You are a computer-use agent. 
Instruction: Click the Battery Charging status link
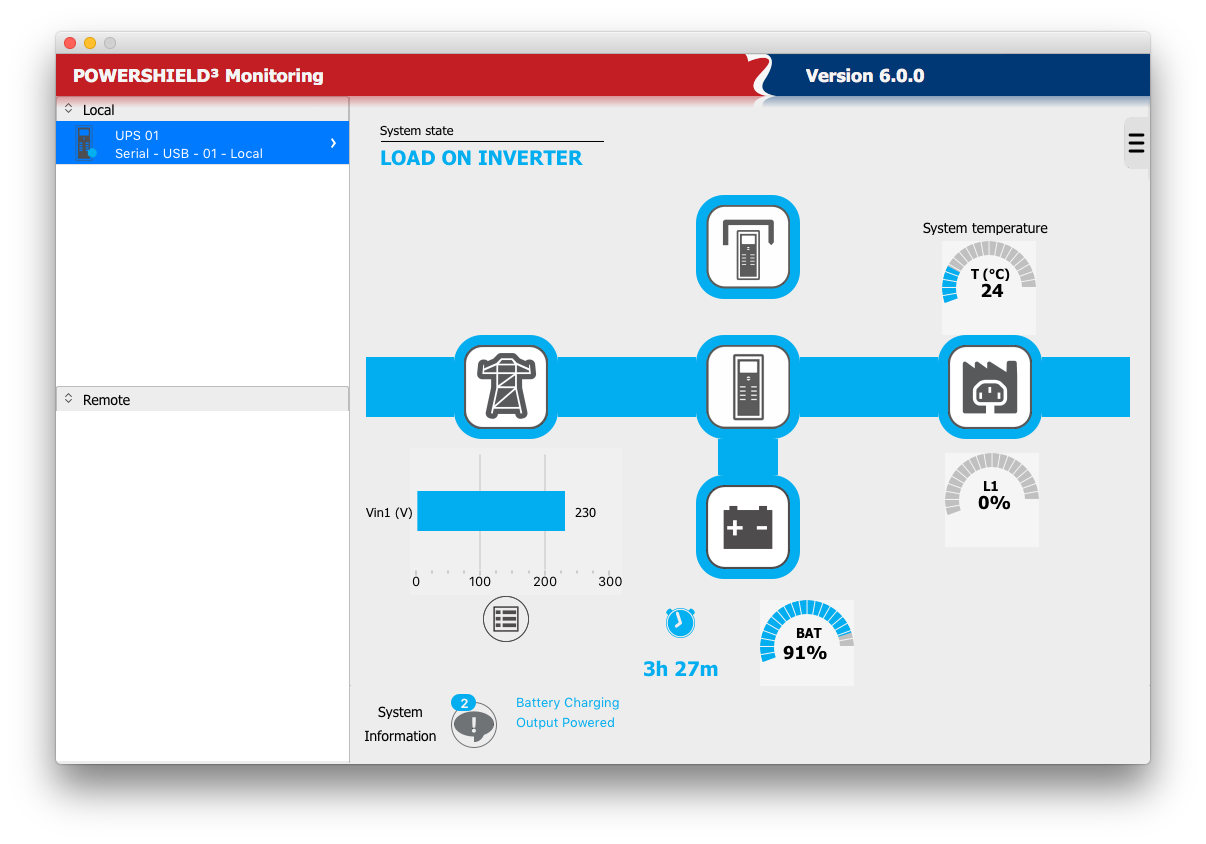pyautogui.click(x=567, y=703)
